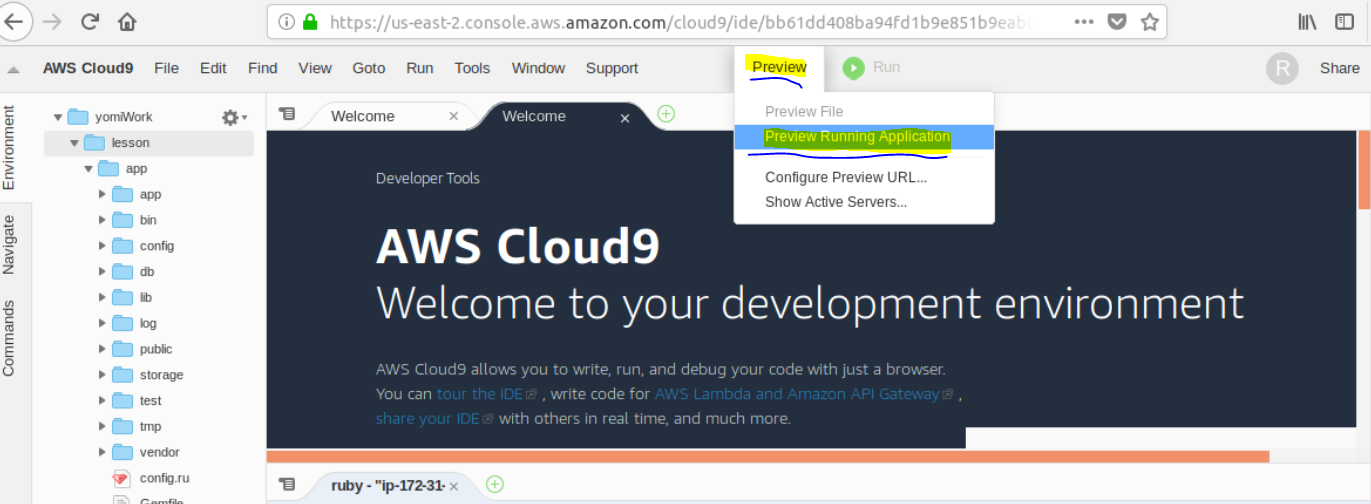Expand the config folder
The image size is (1371, 504).
(x=102, y=246)
